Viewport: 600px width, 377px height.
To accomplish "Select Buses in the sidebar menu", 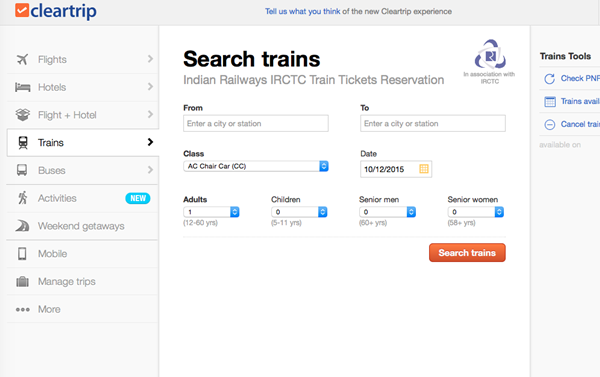I will (x=83, y=170).
